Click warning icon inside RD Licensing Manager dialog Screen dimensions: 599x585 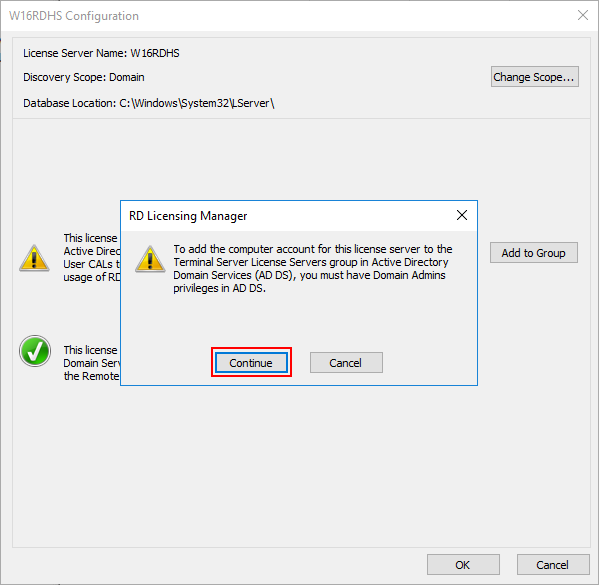[x=150, y=259]
